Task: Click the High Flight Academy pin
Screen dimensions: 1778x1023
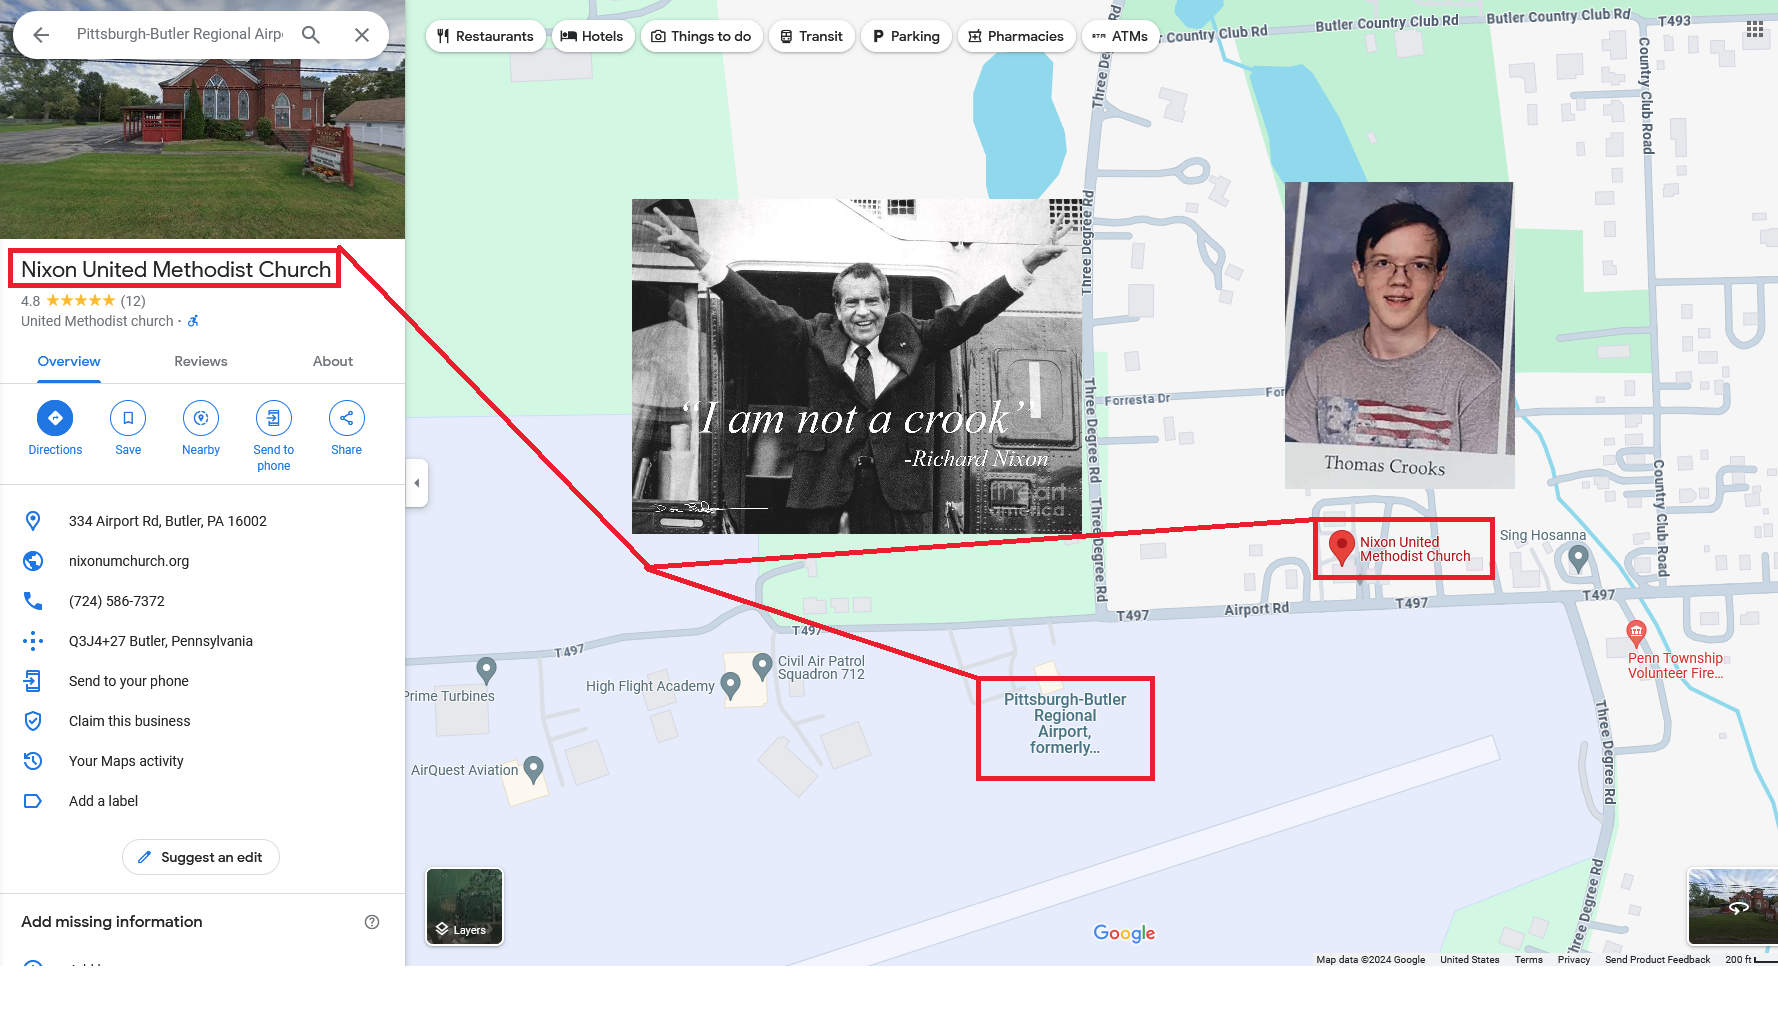Action: tap(730, 685)
